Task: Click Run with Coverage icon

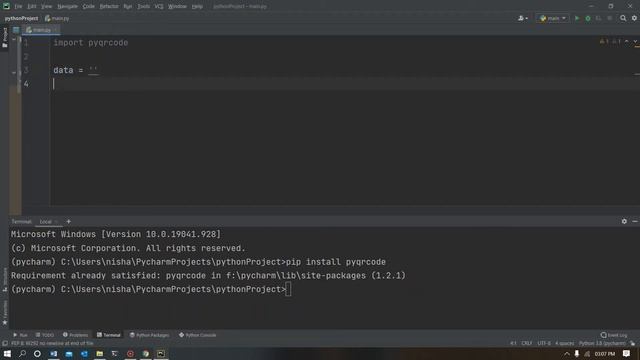Action: (x=598, y=18)
